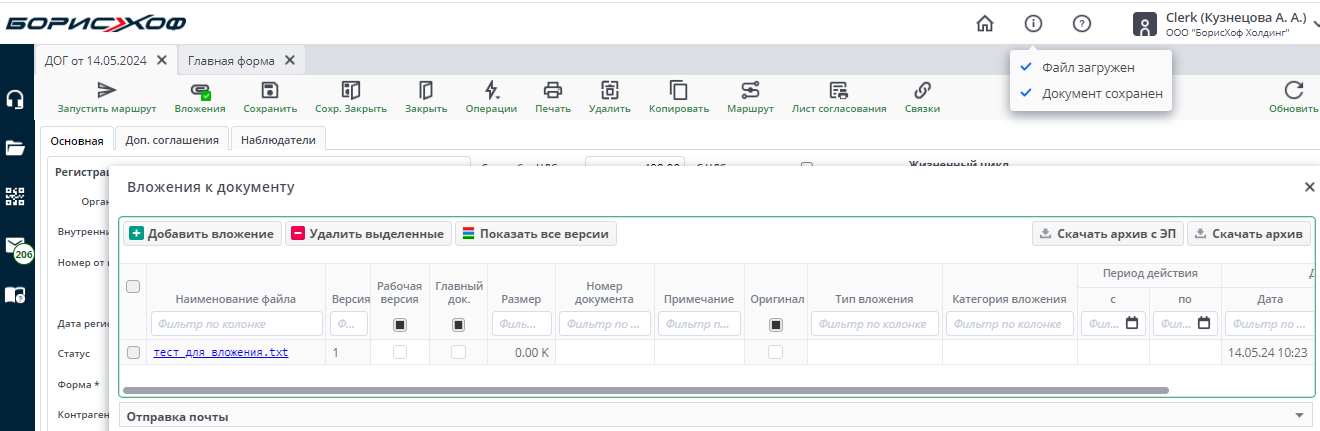Click the Запустить маршрут toolbar icon
The image size is (1320, 431).
pos(107,90)
